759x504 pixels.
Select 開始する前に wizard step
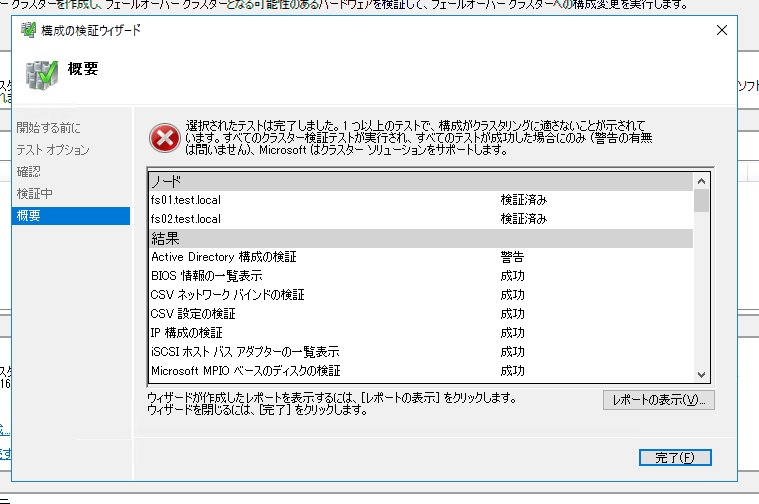tap(48, 128)
